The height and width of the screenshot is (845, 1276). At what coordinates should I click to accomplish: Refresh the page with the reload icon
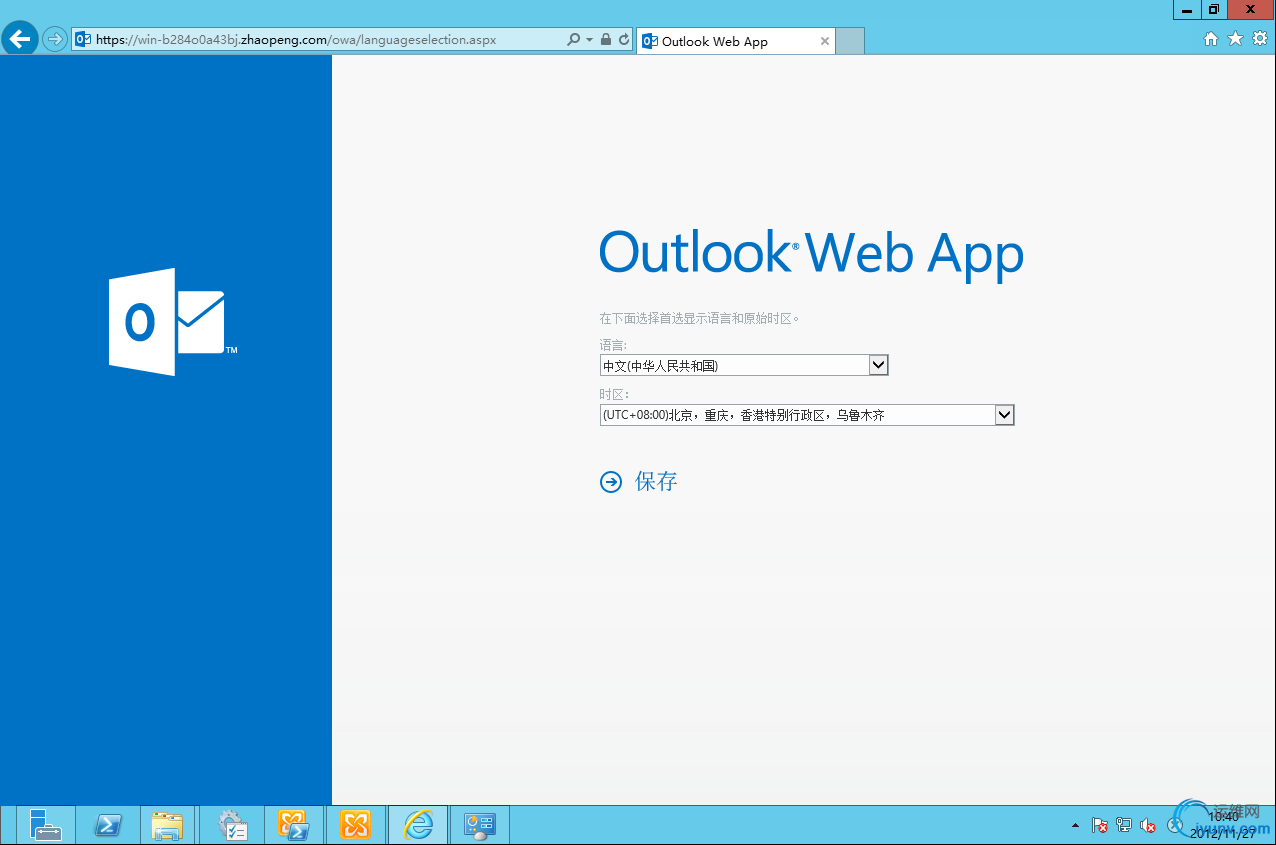[x=624, y=40]
